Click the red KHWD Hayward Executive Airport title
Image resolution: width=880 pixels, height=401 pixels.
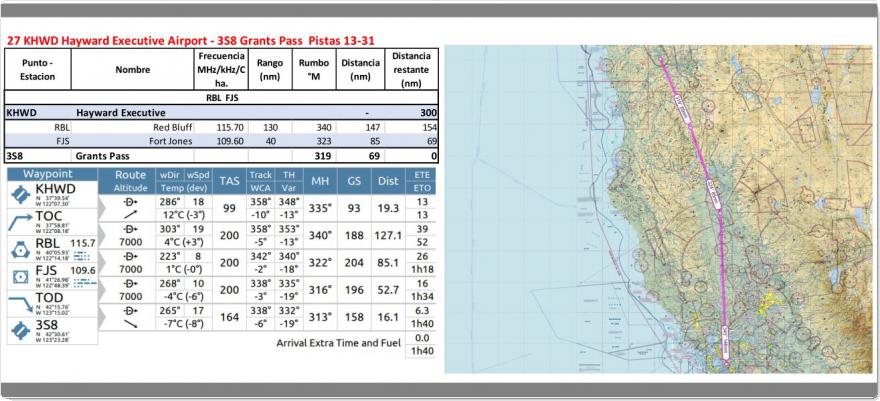coord(190,40)
